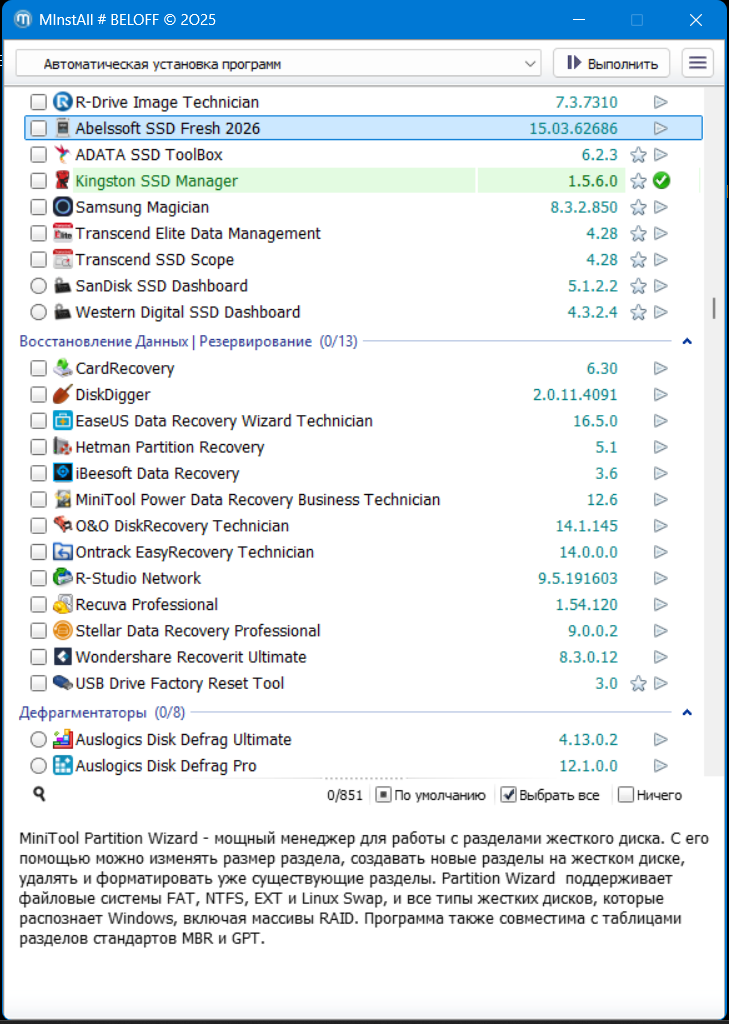The height and width of the screenshot is (1024, 729).
Task: Click the star icon for USB Drive Factory Reset Tool
Action: [x=638, y=684]
